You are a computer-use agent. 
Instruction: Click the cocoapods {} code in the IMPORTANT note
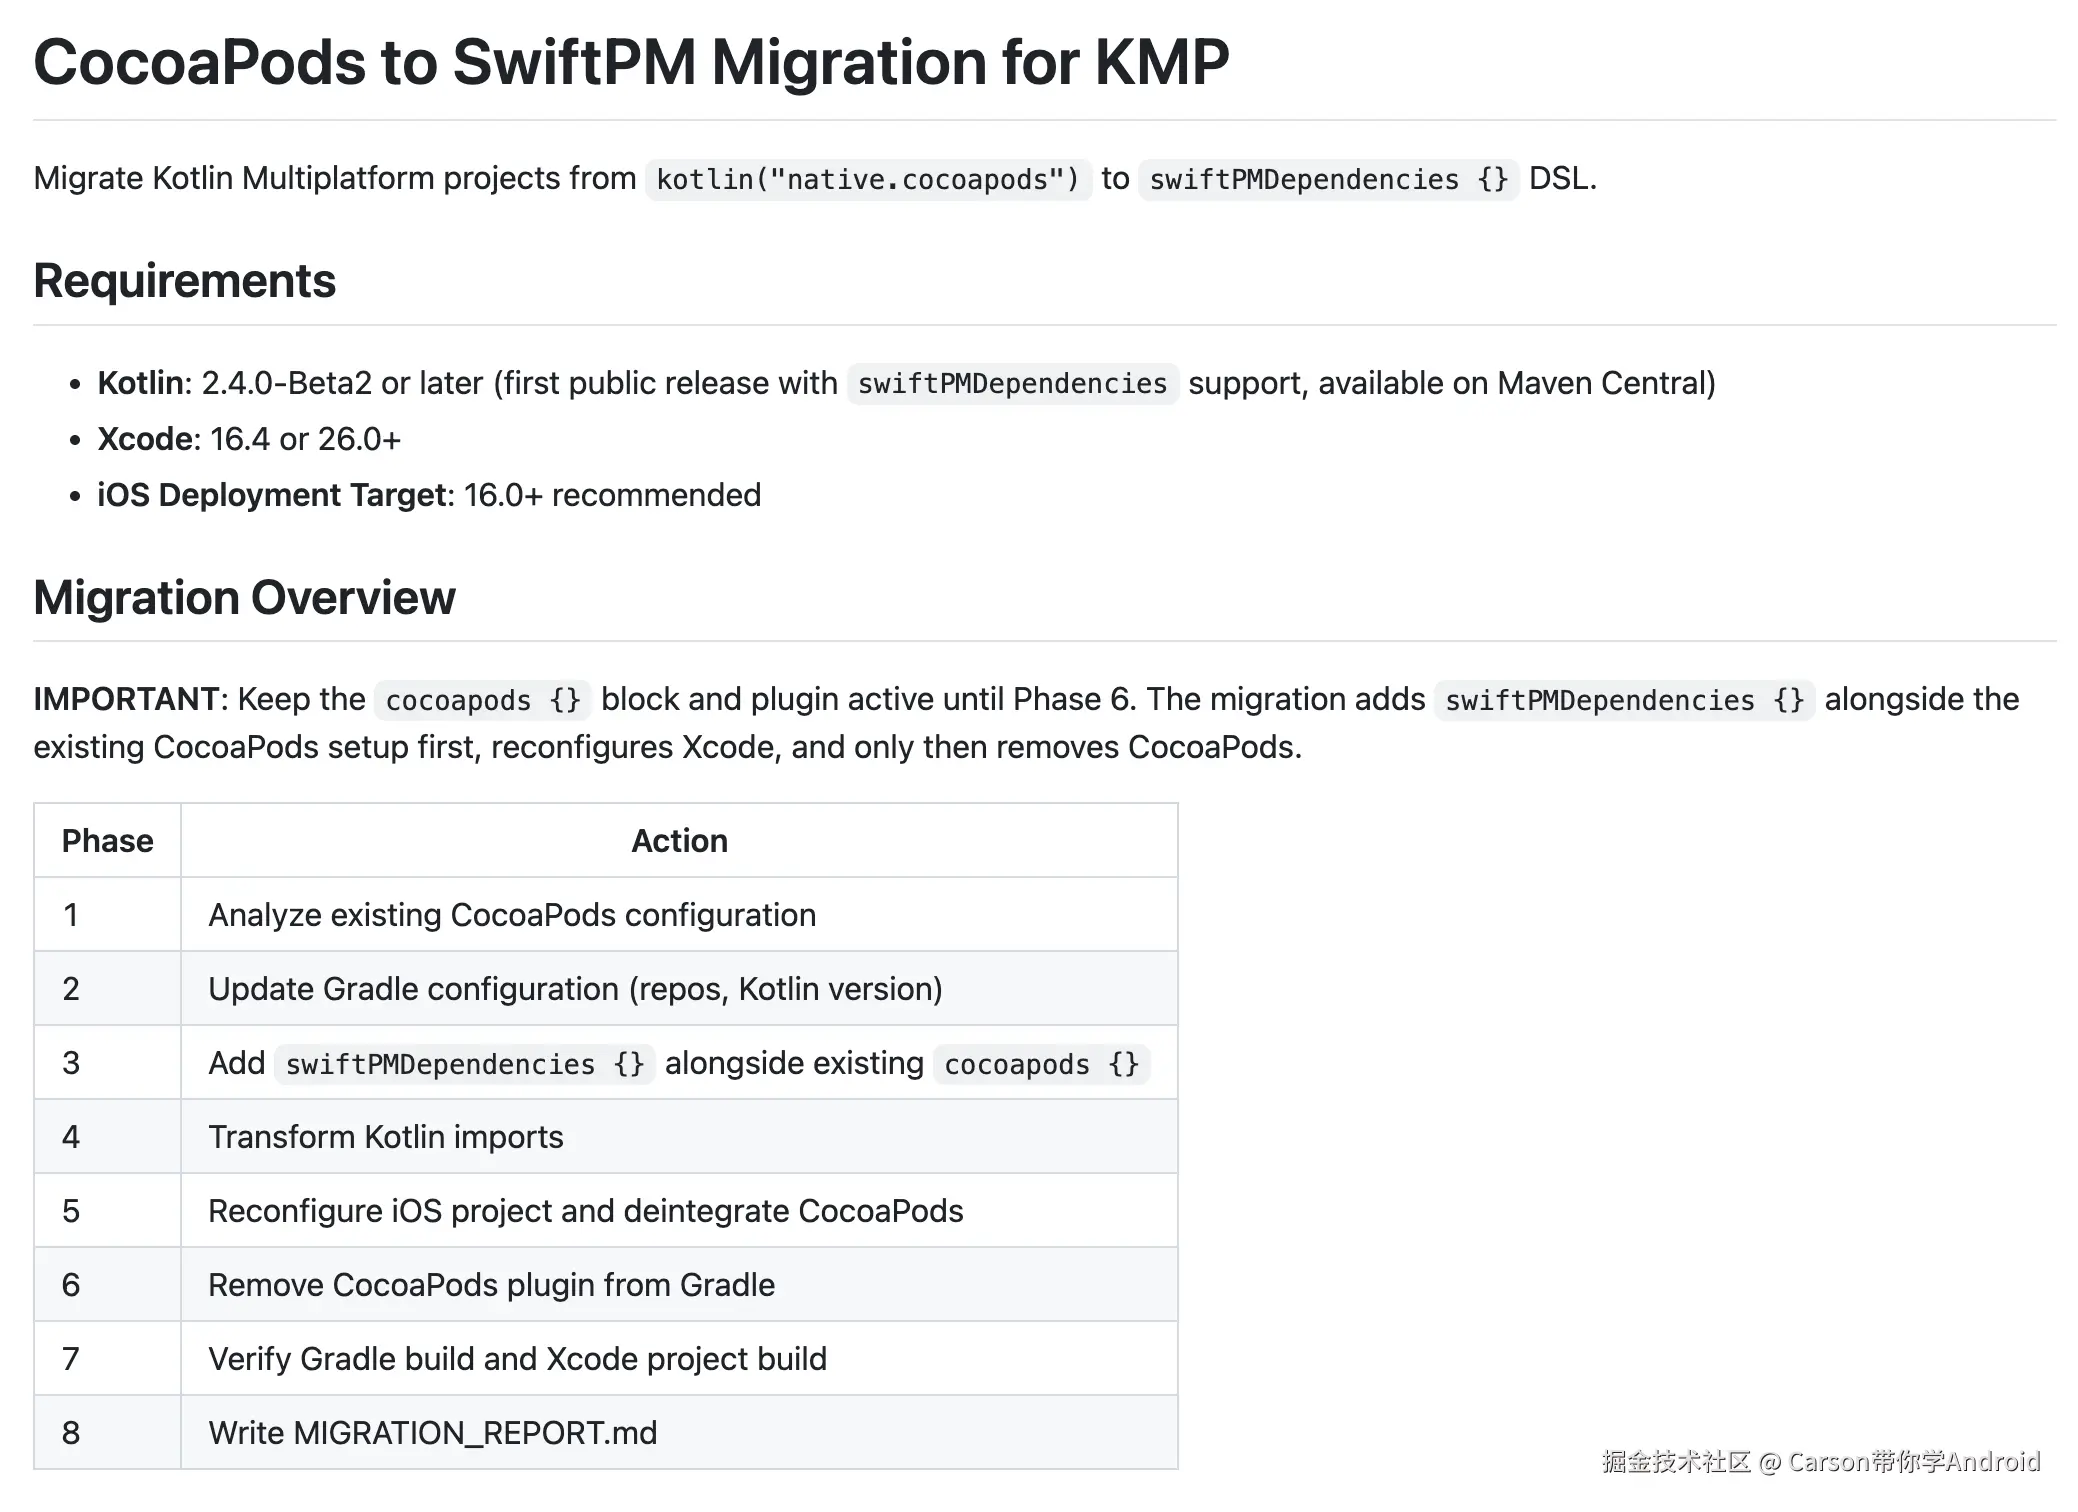[x=483, y=700]
